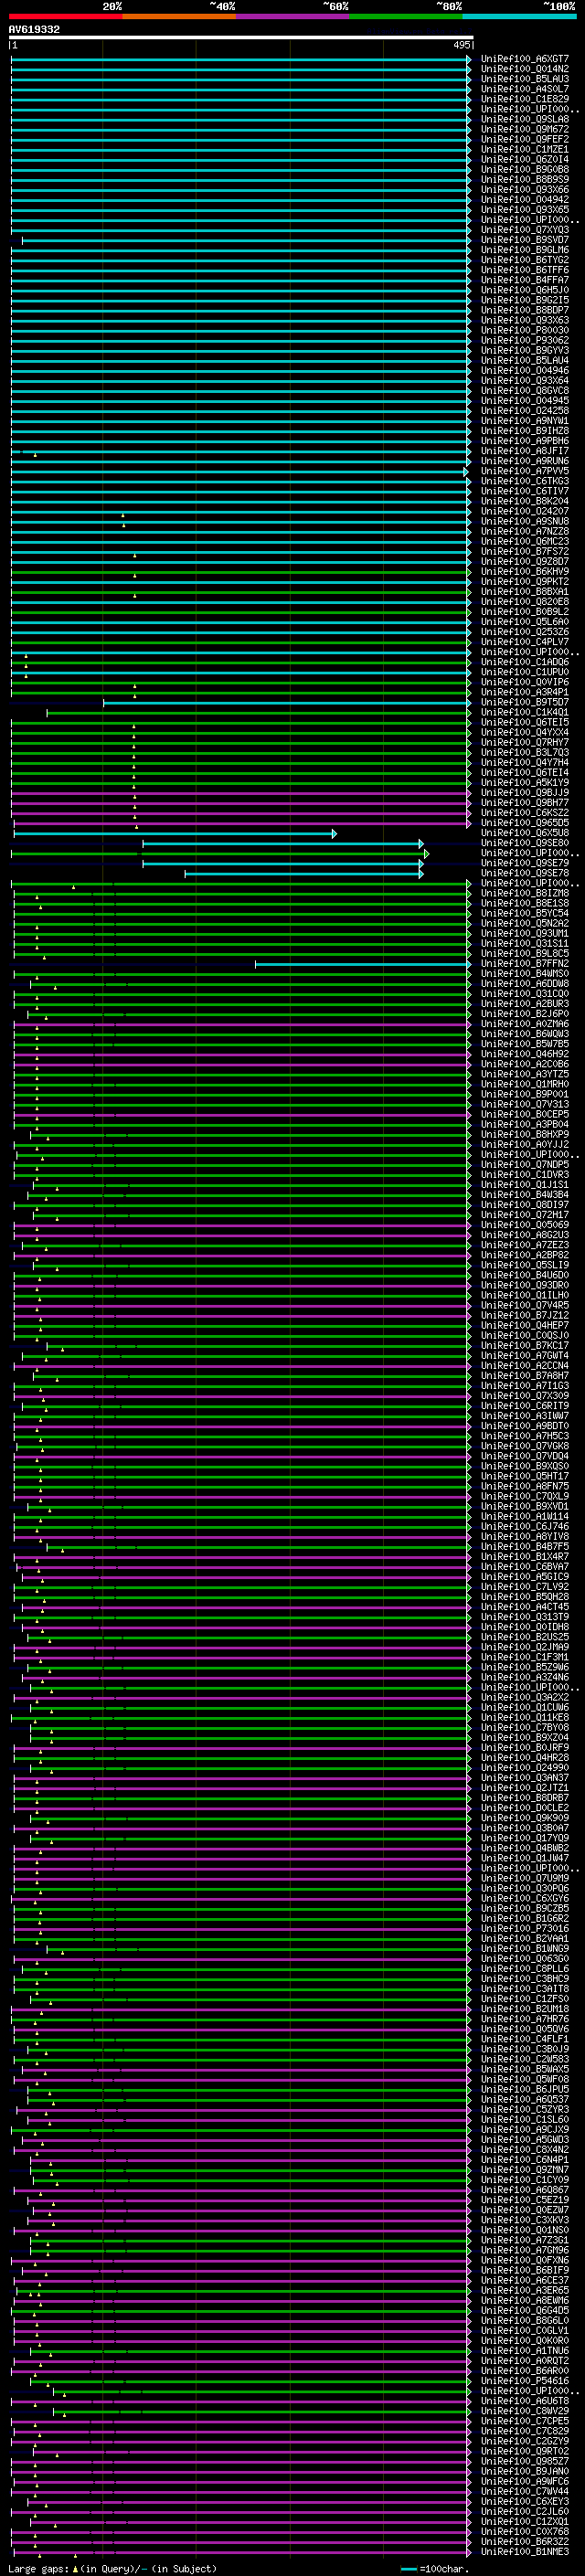
Task: Open hit UniRef100_Q9M672
Action: pos(525,129)
